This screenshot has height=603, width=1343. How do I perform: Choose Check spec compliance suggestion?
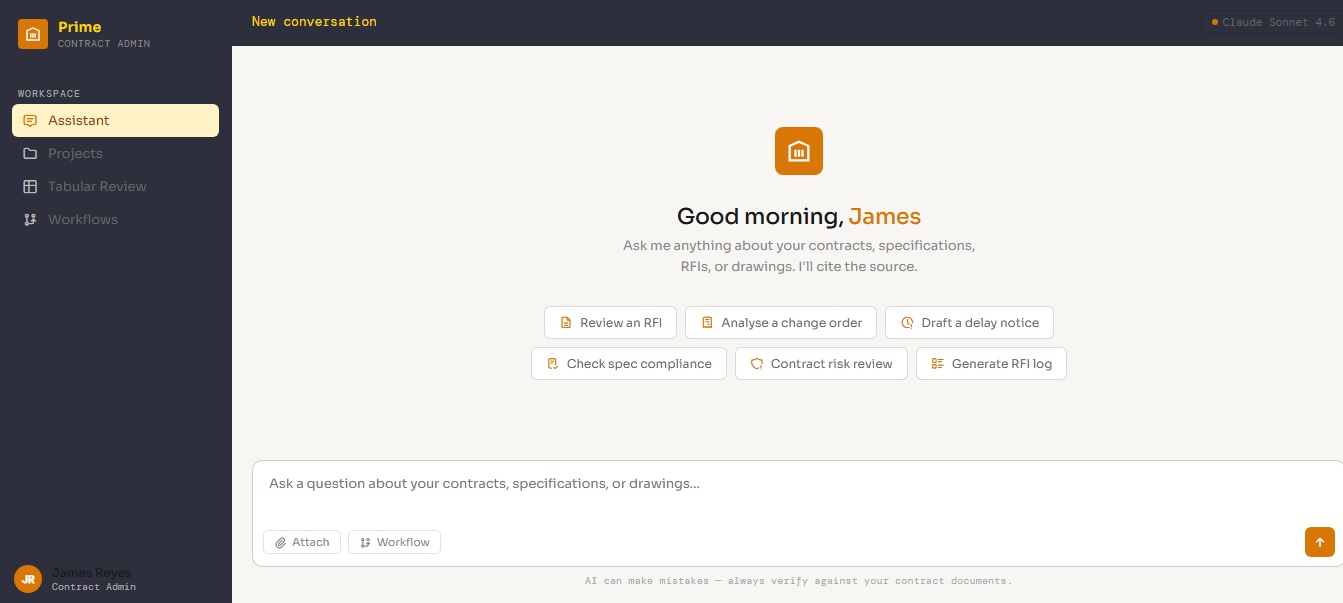click(629, 364)
